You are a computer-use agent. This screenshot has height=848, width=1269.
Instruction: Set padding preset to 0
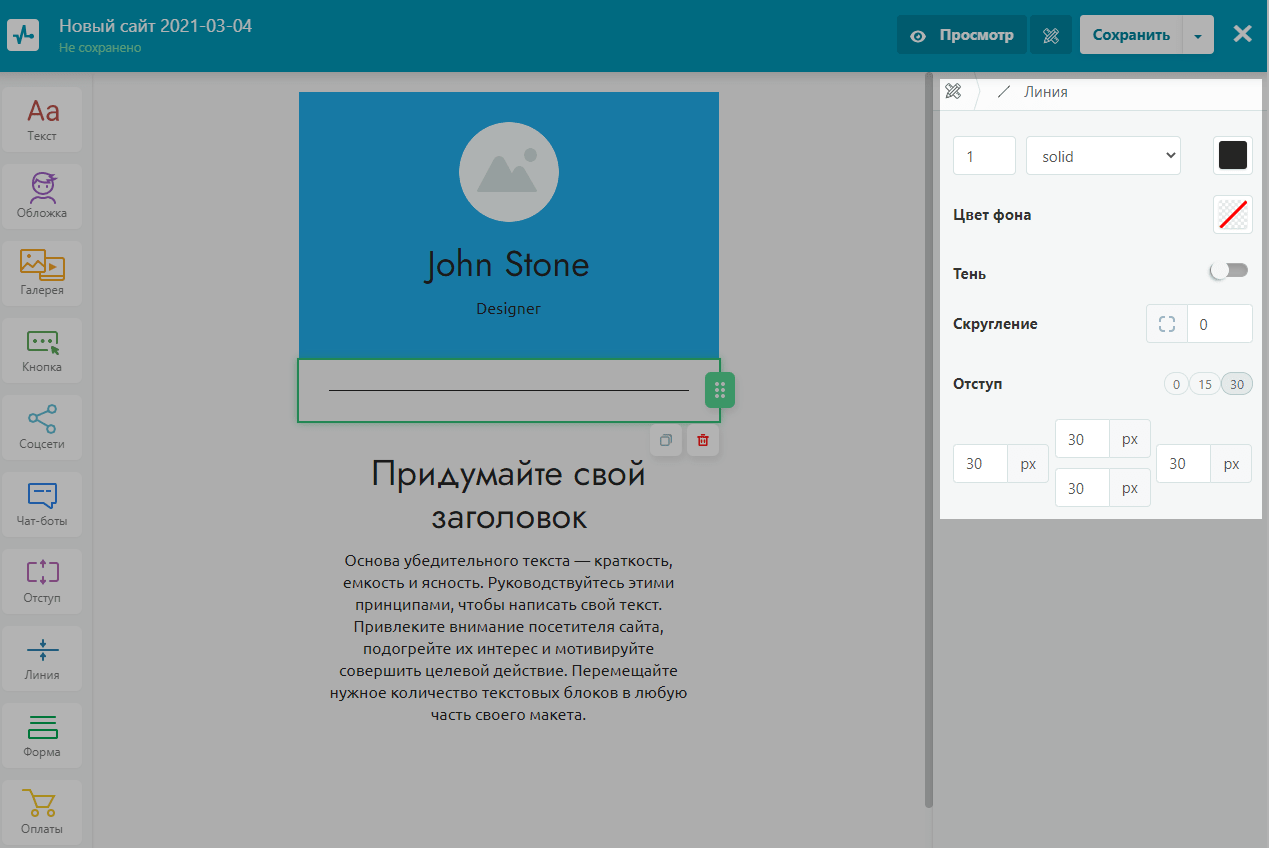[x=1176, y=384]
